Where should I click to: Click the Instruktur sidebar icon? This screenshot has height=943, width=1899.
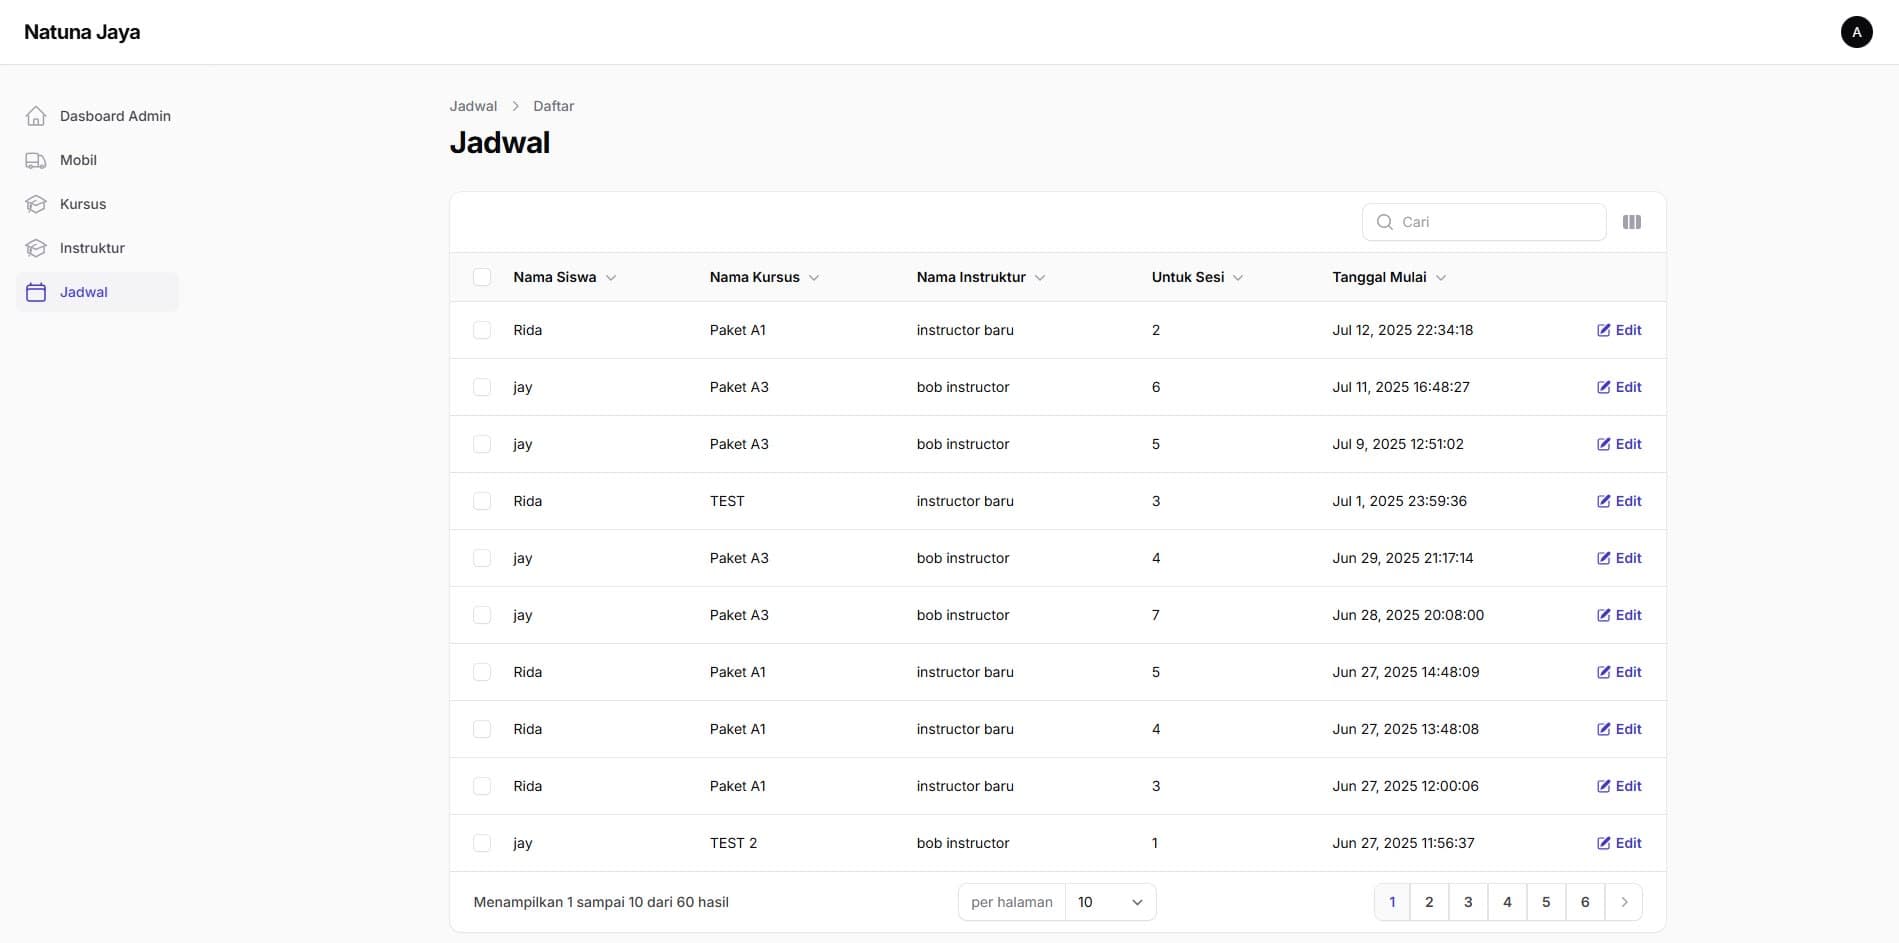point(36,248)
